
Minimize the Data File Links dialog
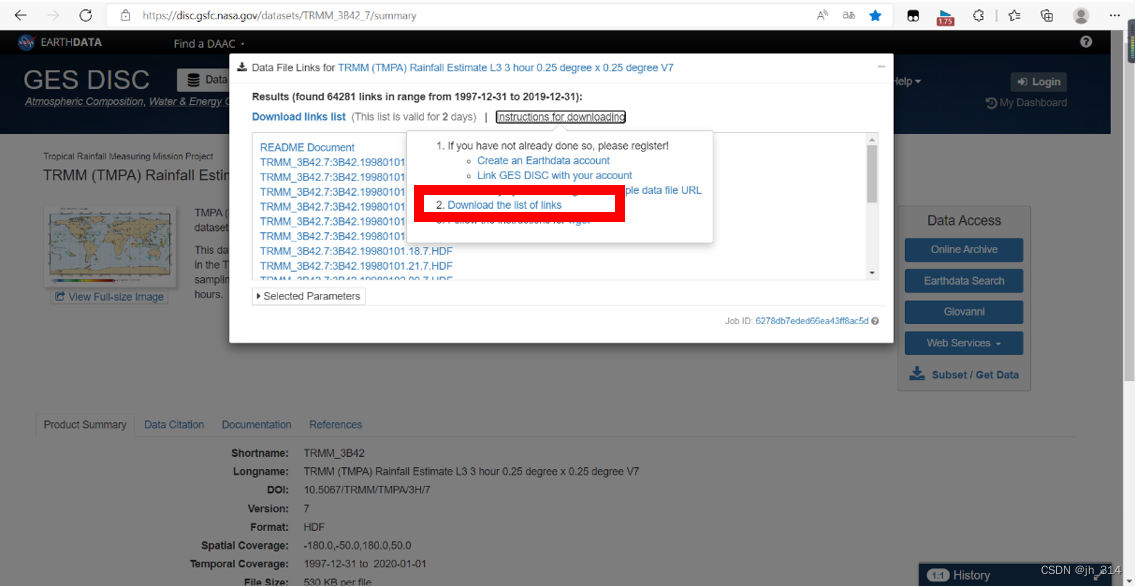click(881, 67)
